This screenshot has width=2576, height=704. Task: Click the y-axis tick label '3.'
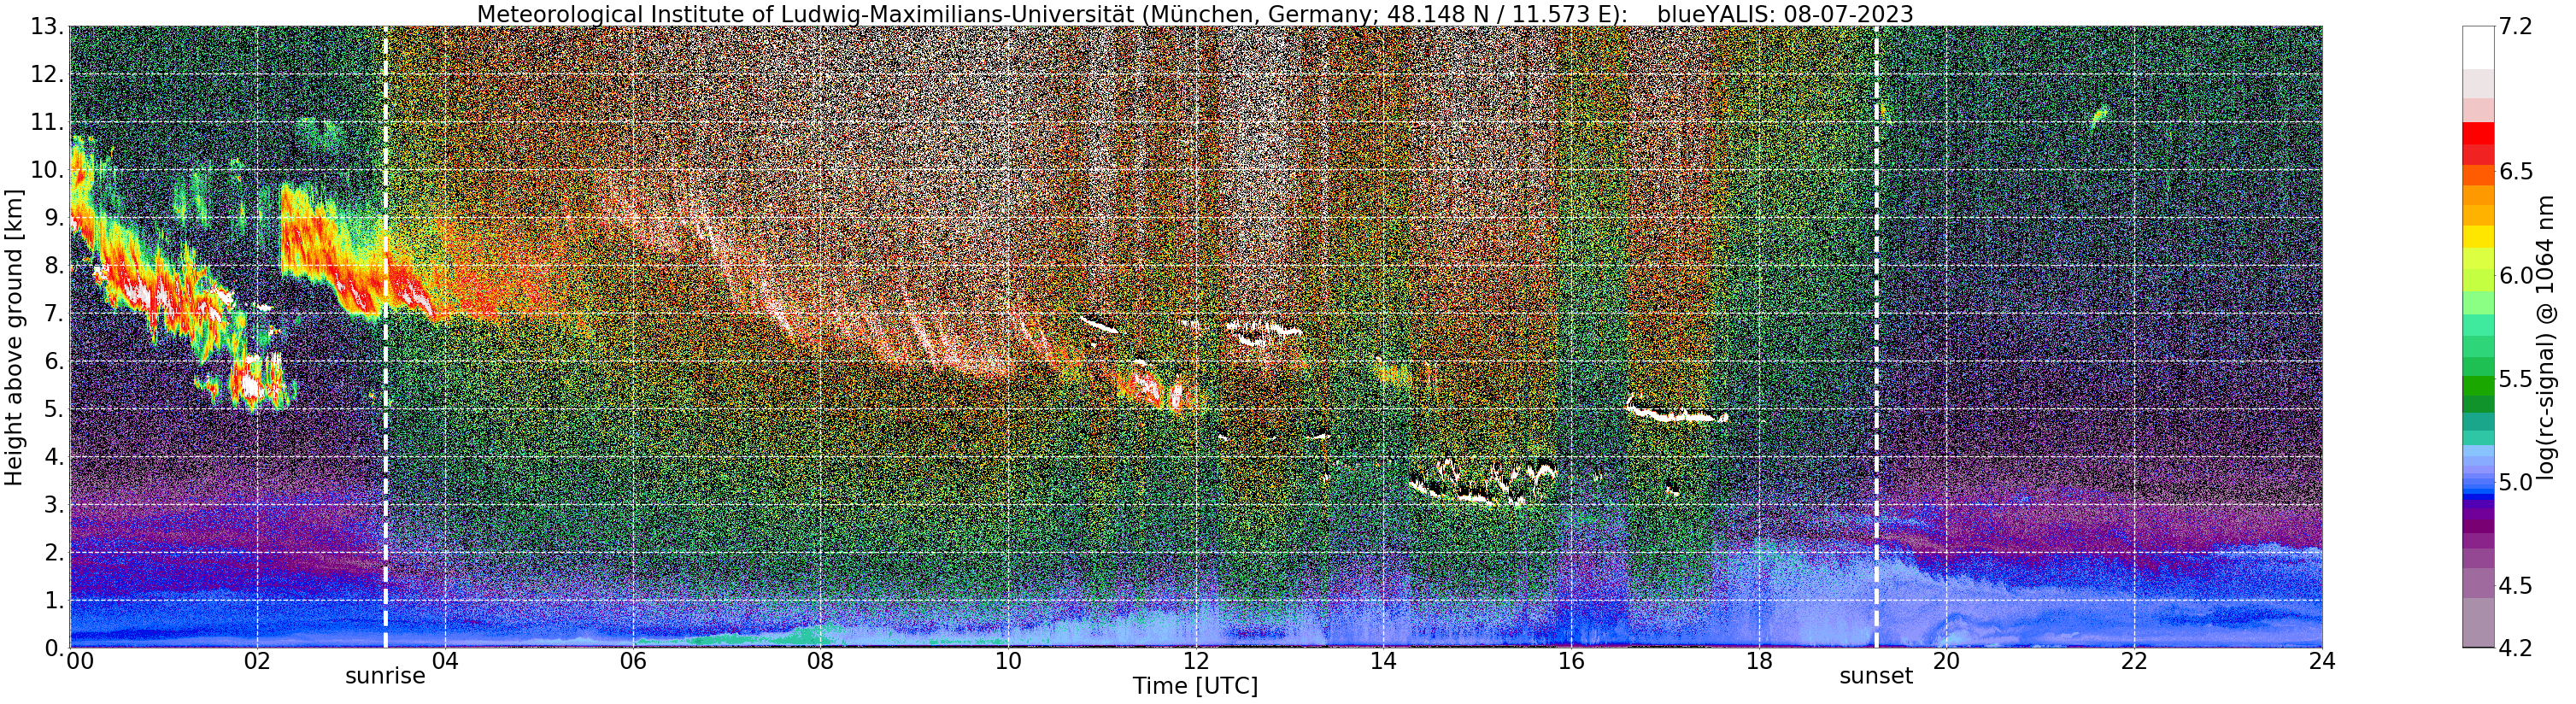click(x=54, y=505)
